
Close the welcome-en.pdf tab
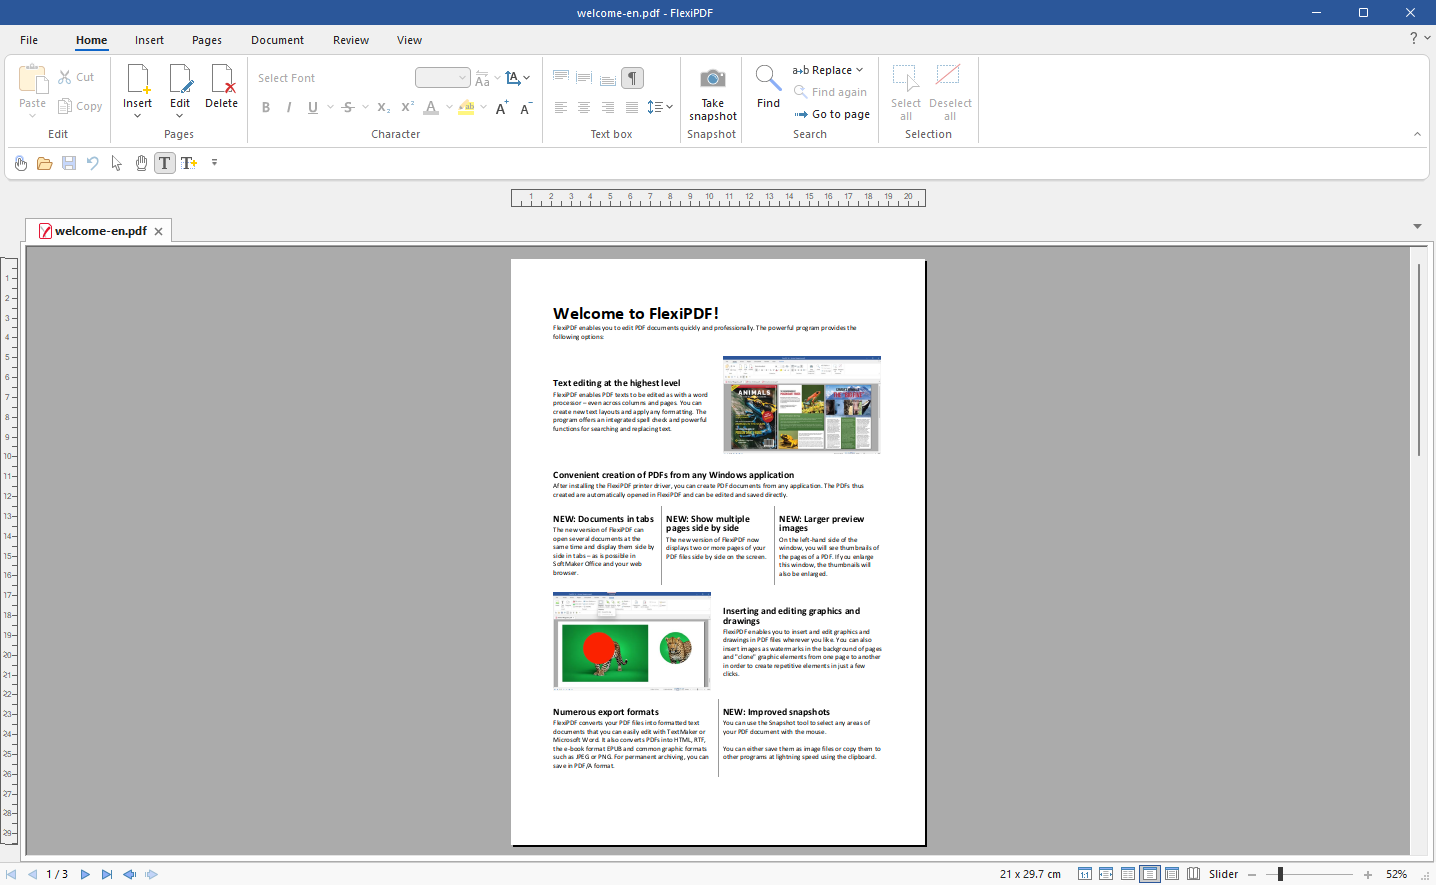pos(158,231)
